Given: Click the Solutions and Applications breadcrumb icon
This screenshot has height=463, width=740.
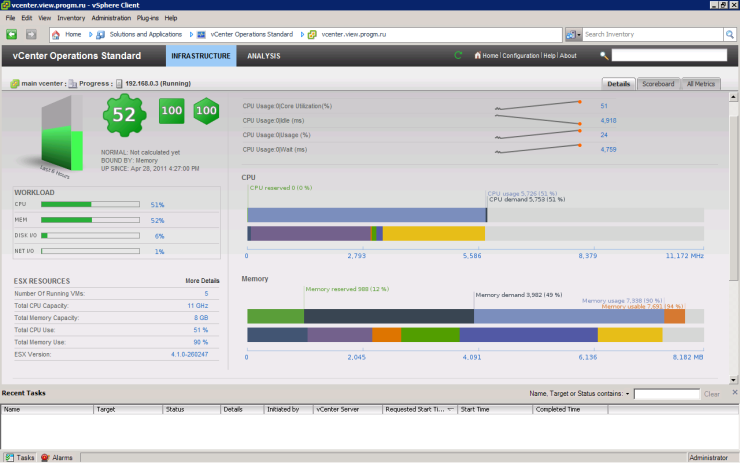Looking at the screenshot, I should coord(101,34).
